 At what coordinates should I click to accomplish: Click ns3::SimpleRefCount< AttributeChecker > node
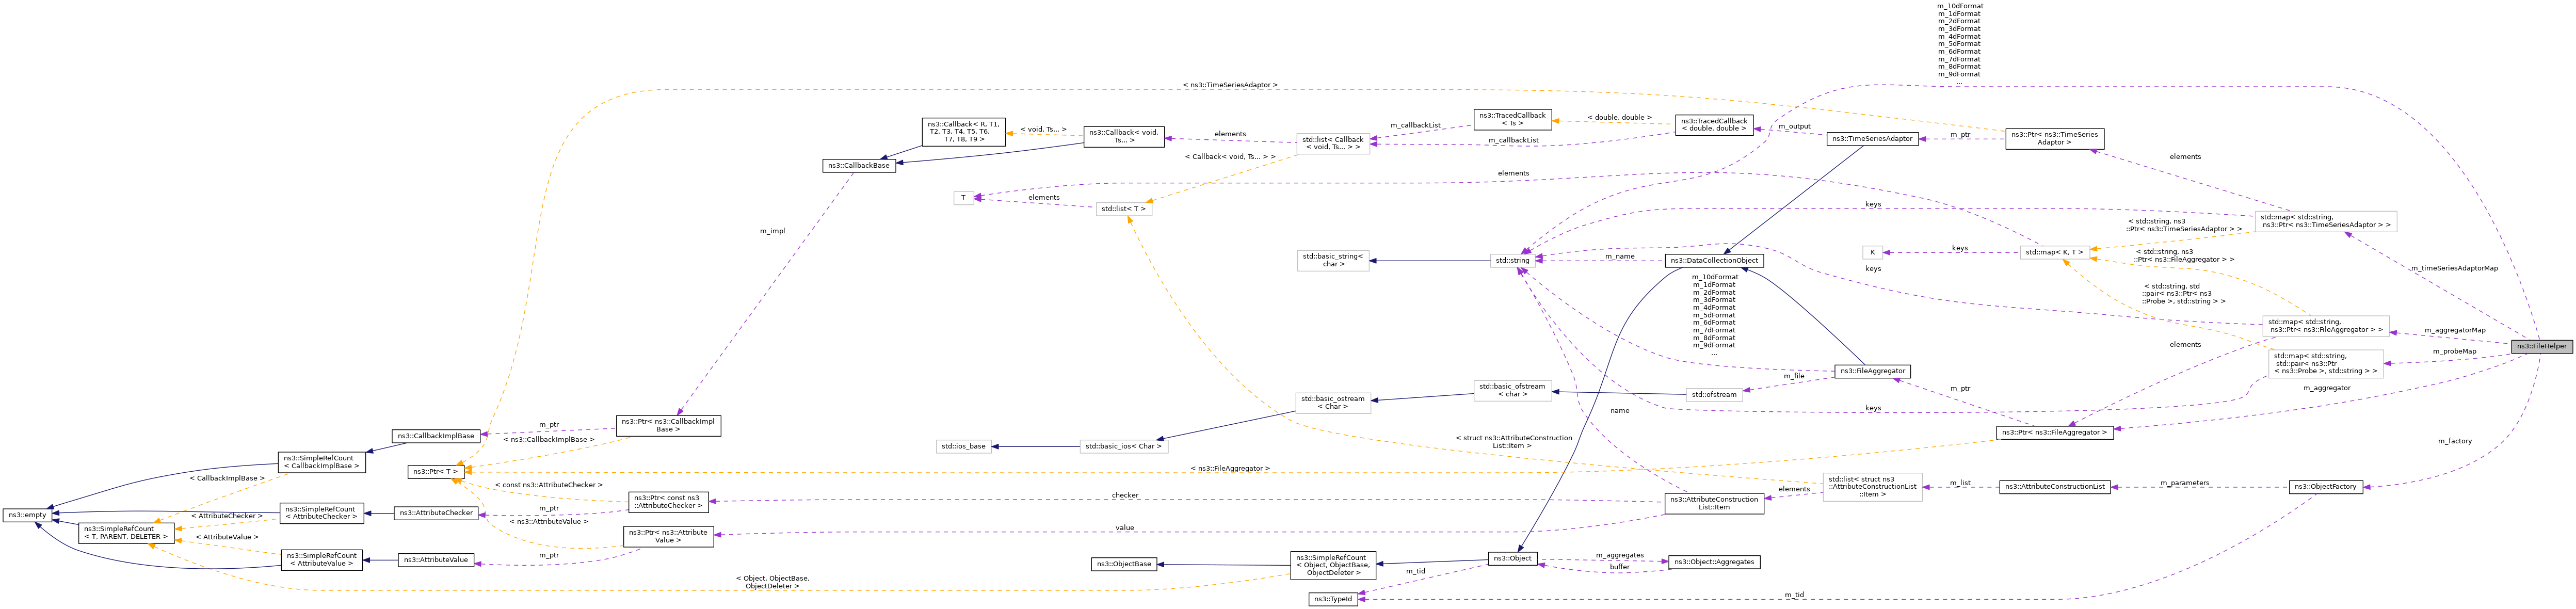[321, 513]
